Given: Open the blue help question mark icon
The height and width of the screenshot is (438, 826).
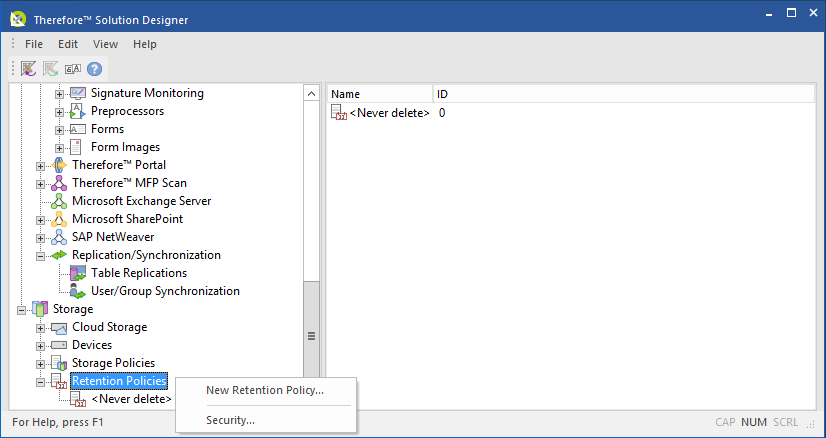Looking at the screenshot, I should point(94,69).
